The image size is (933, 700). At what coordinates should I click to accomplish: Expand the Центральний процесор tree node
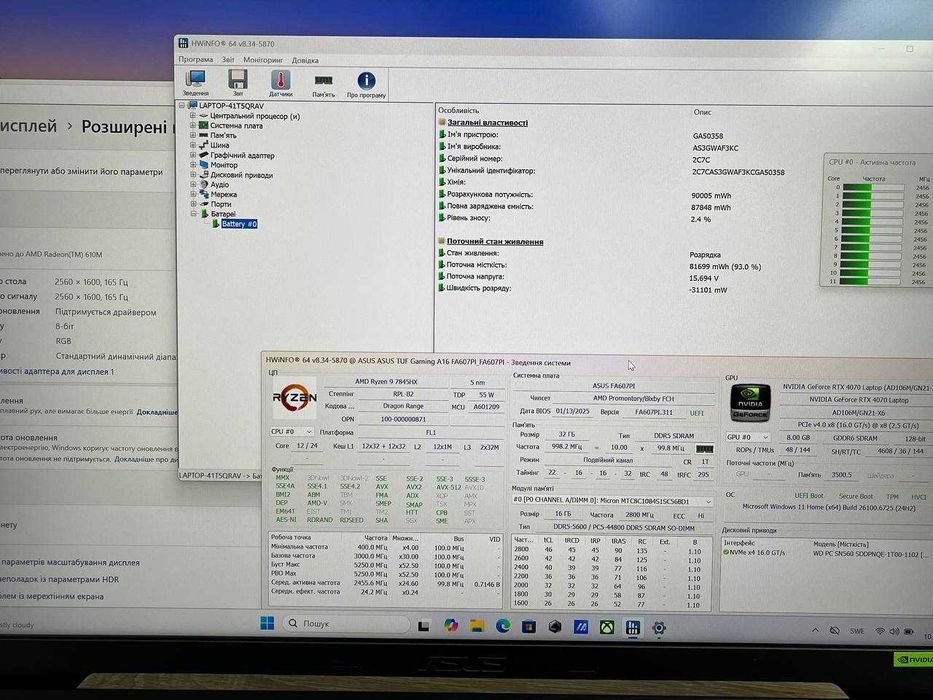[x=192, y=115]
